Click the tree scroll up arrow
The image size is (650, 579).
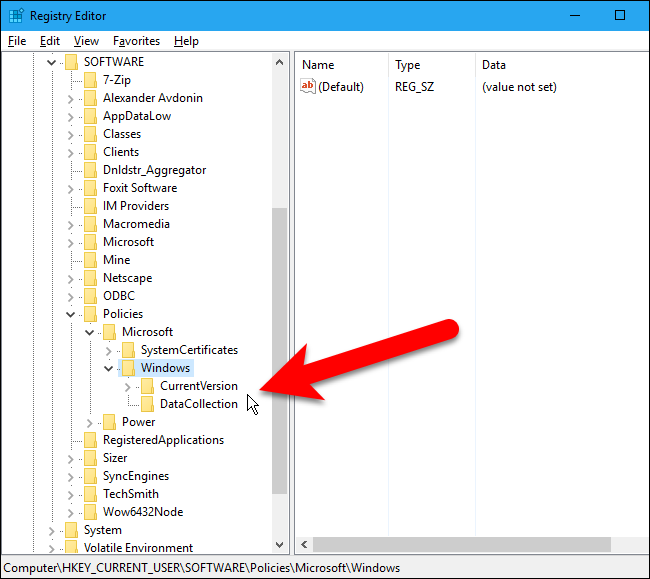pos(279,63)
